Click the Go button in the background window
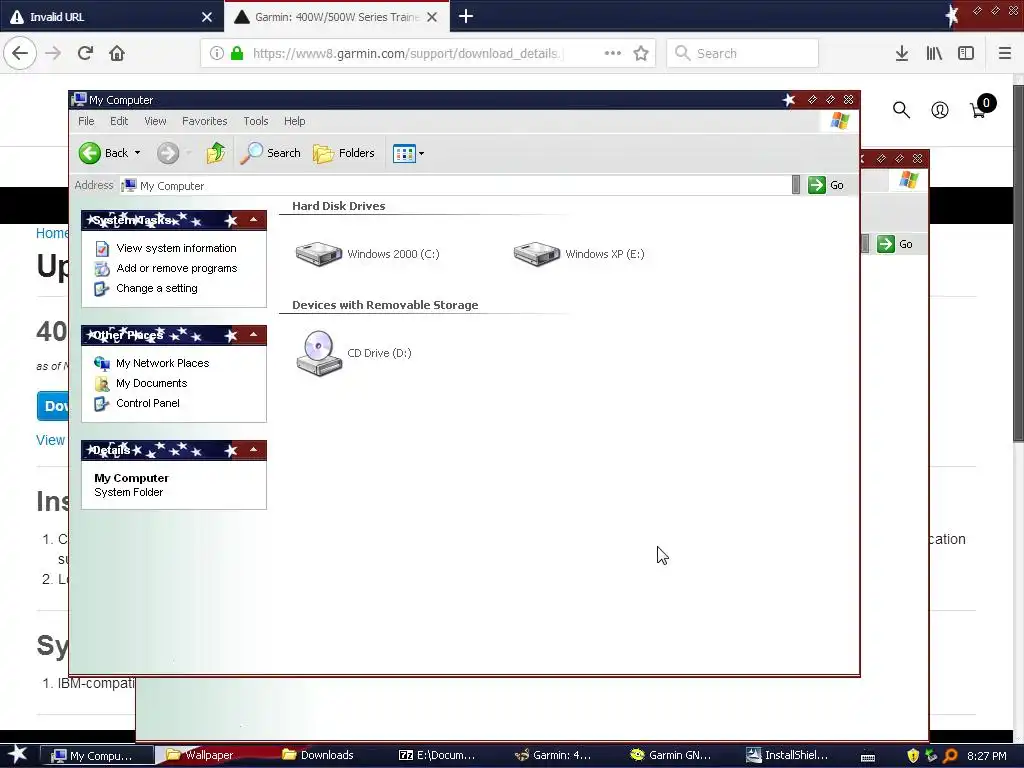This screenshot has height=768, width=1024. click(895, 244)
